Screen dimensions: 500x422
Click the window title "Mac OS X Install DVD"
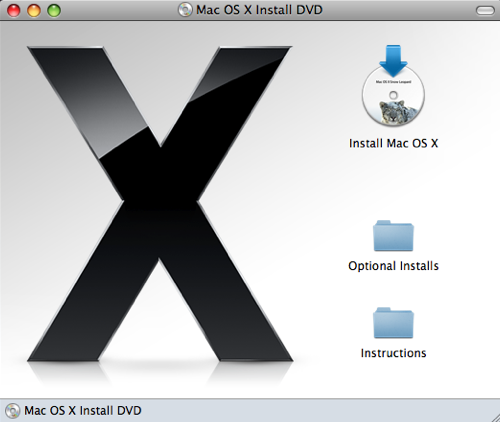[259, 10]
